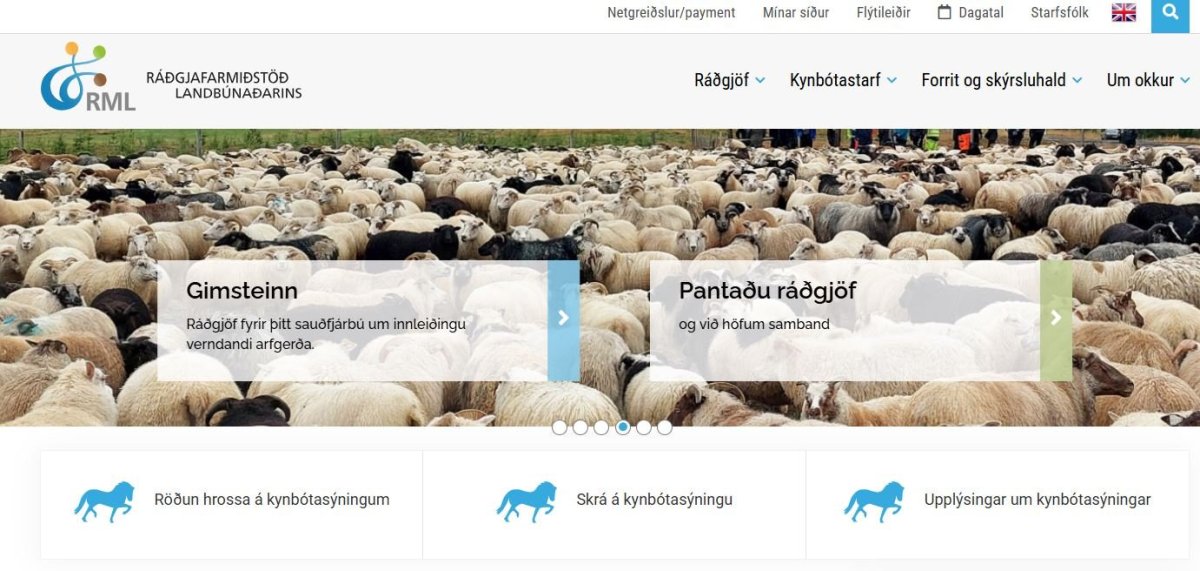Click Ráðgjafarmiðstöð landbúnaðarins title text
This screenshot has height=571, width=1200.
tap(224, 85)
